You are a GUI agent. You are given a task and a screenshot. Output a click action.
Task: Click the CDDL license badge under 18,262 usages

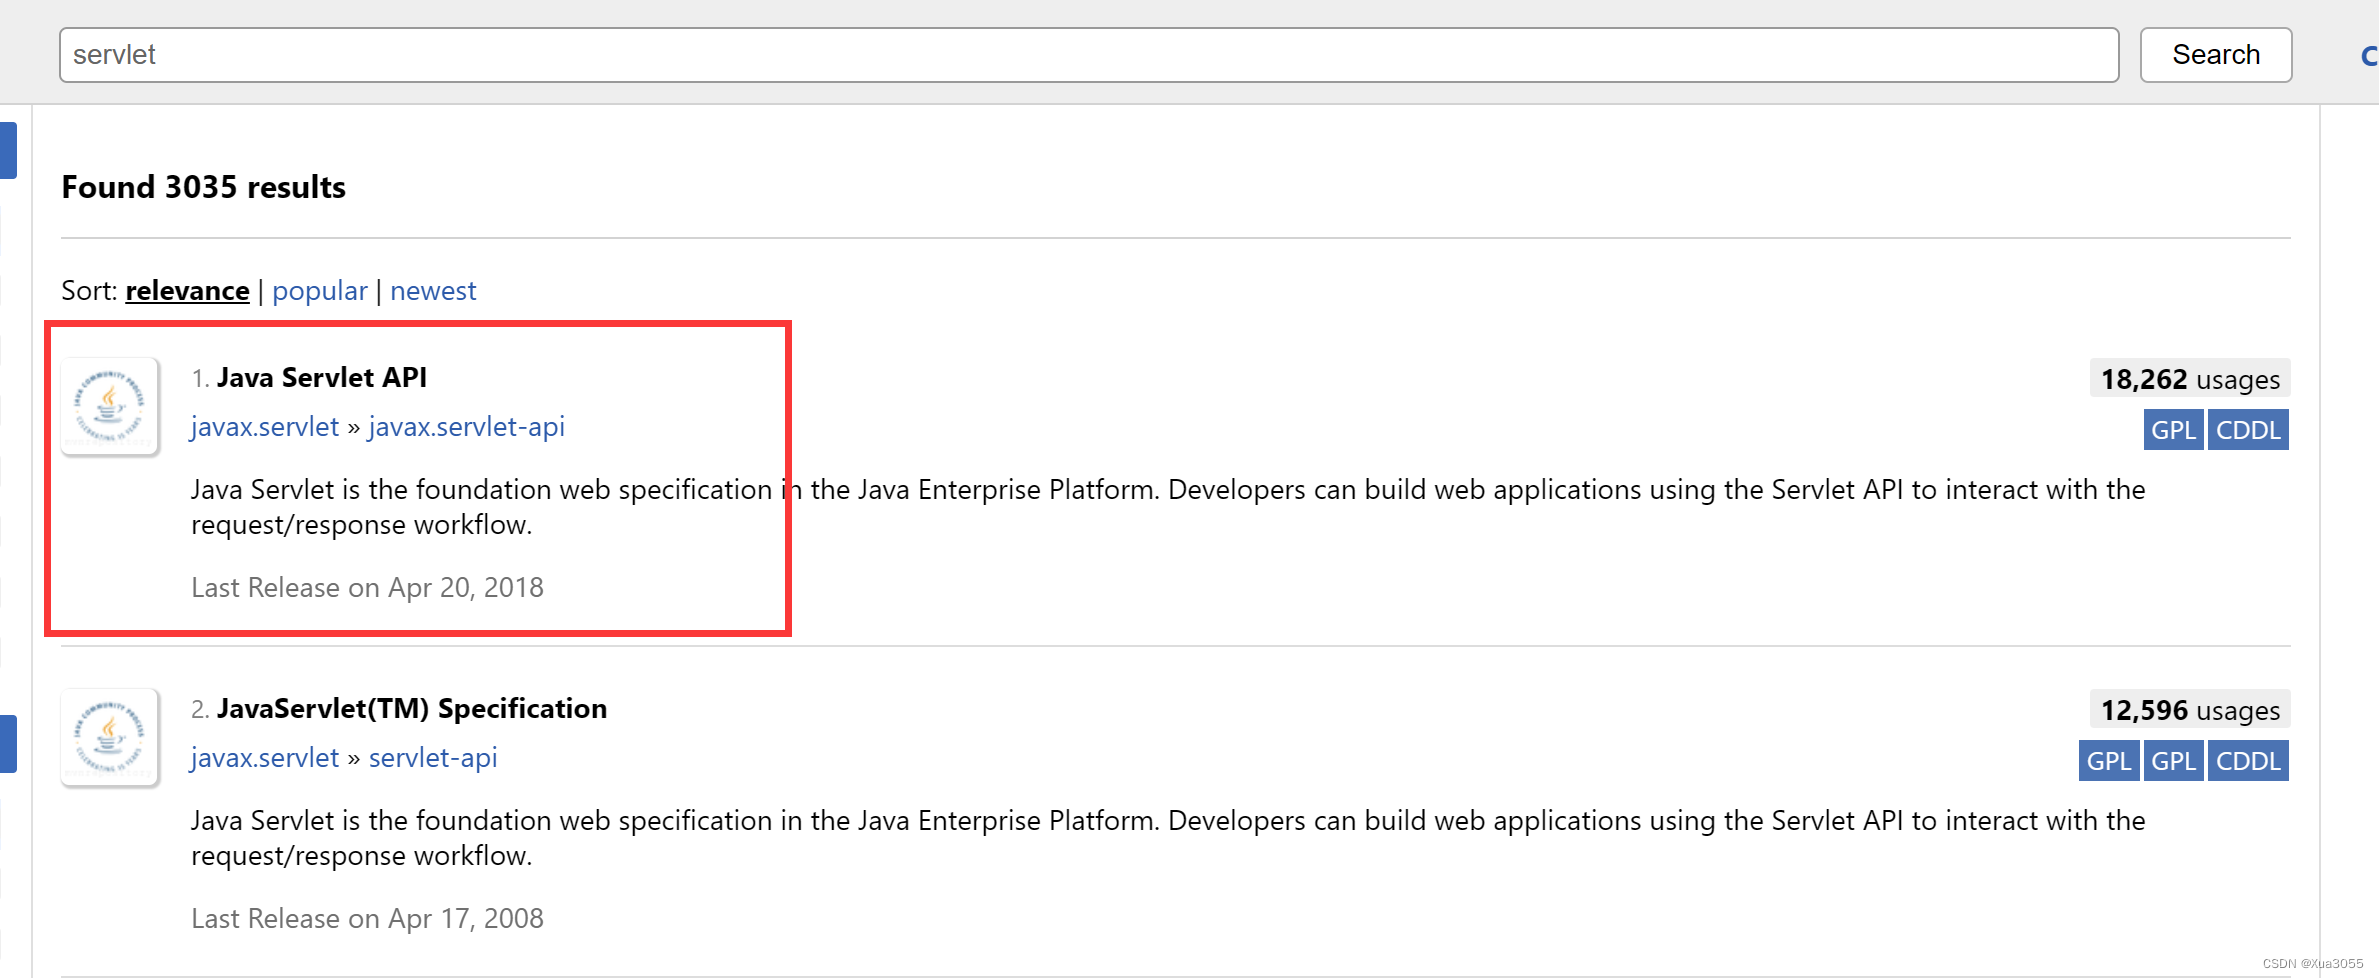pos(2248,430)
